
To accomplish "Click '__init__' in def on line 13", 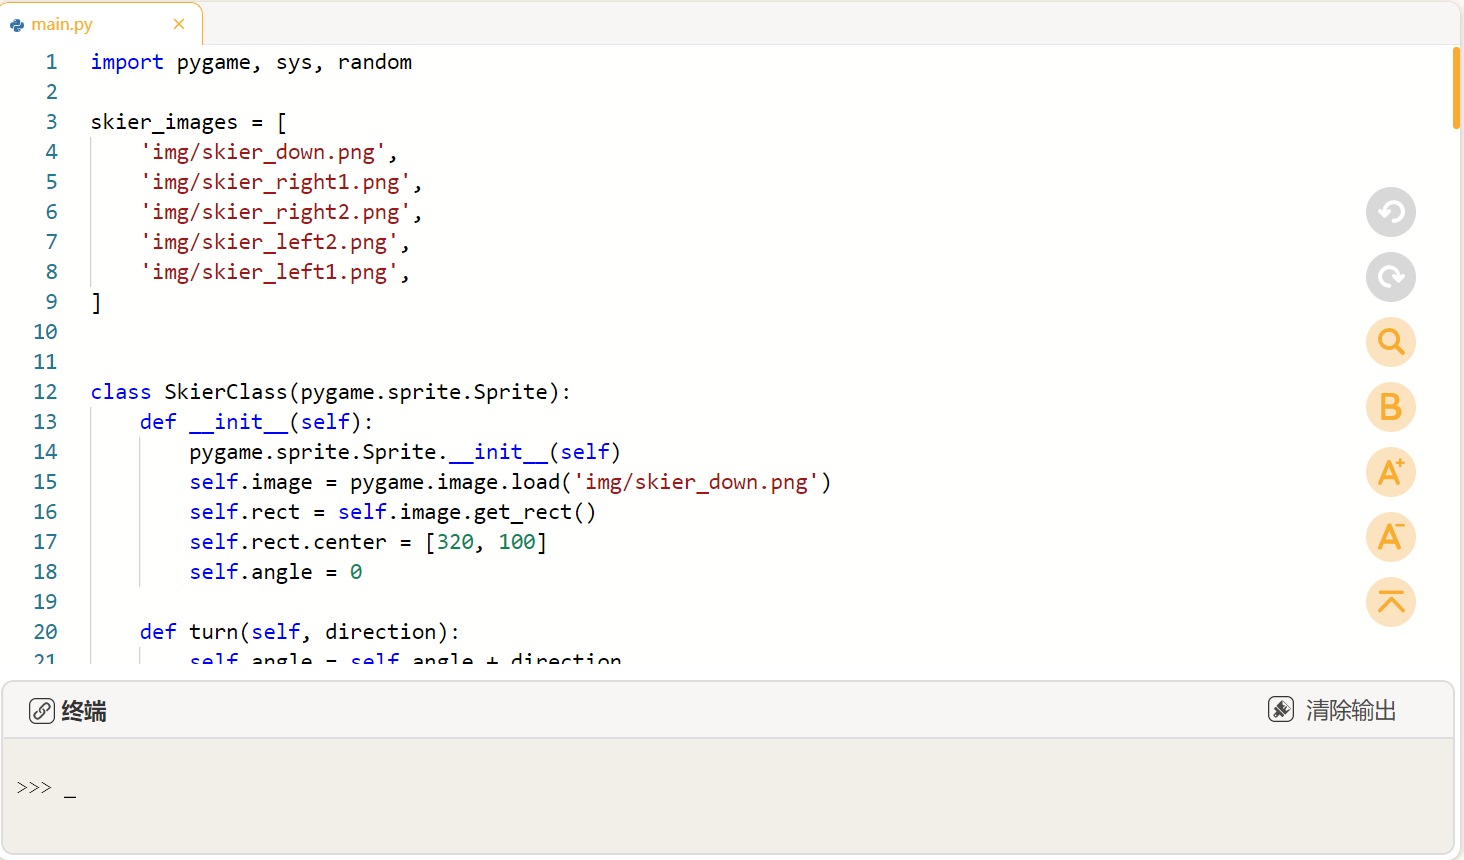I will pos(239,422).
